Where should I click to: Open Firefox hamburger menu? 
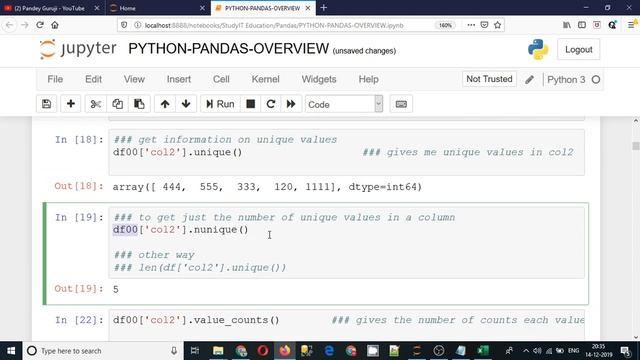point(631,25)
